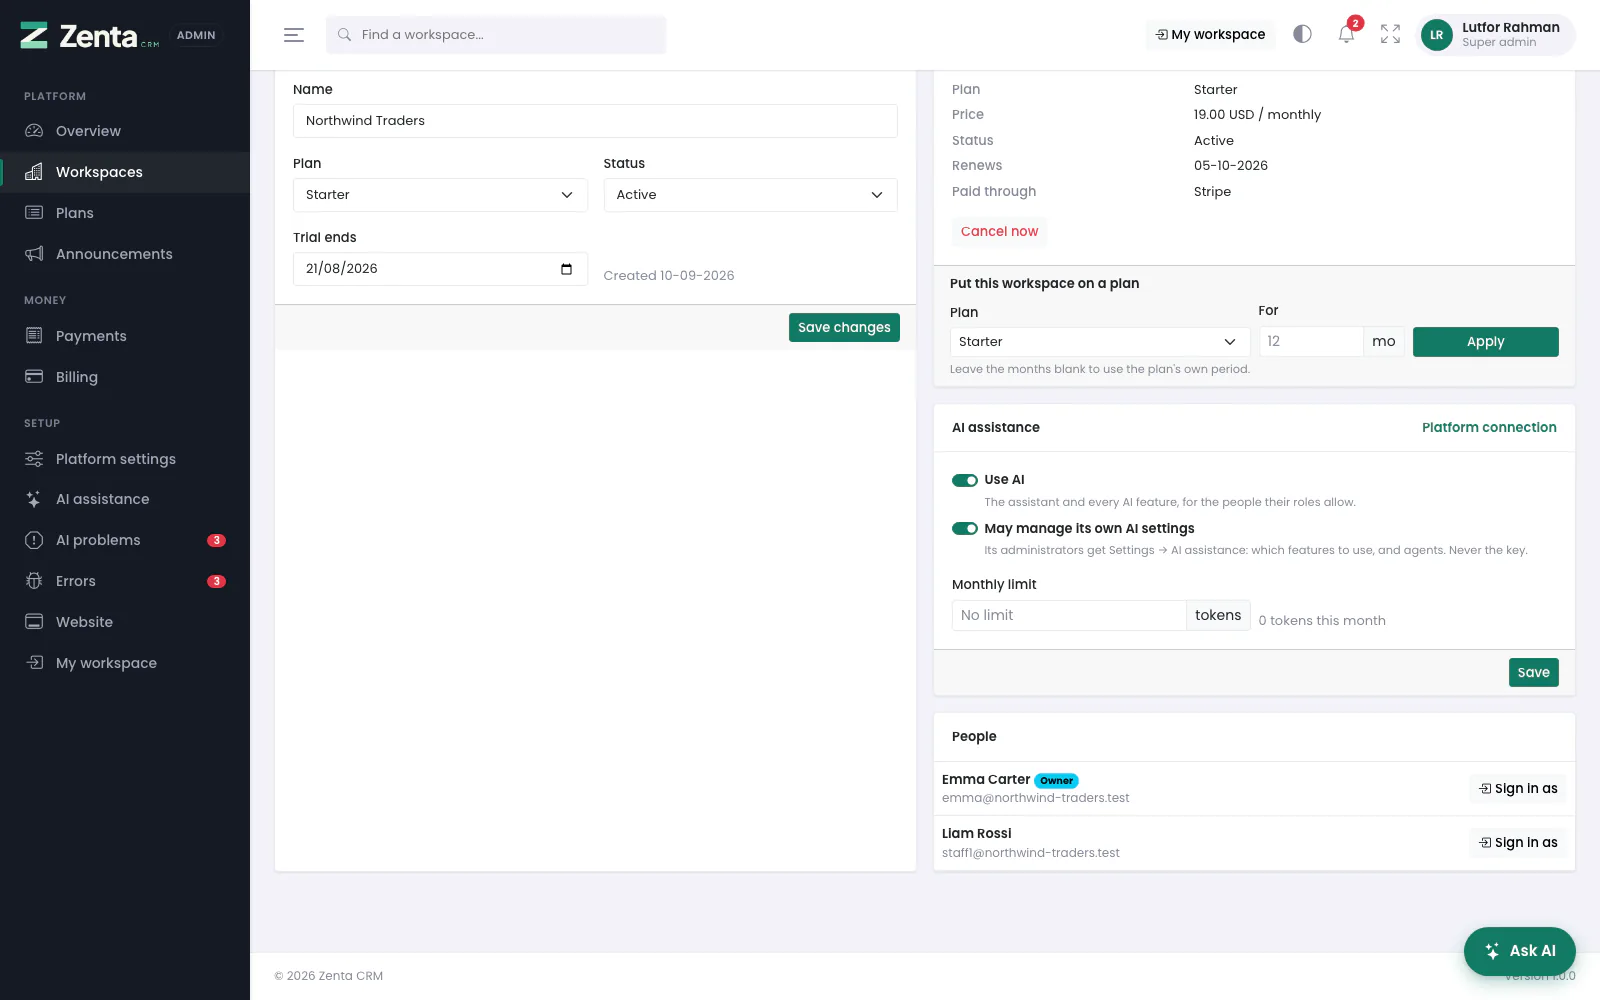
Task: Click My workspace button in top bar
Action: coord(1210,35)
